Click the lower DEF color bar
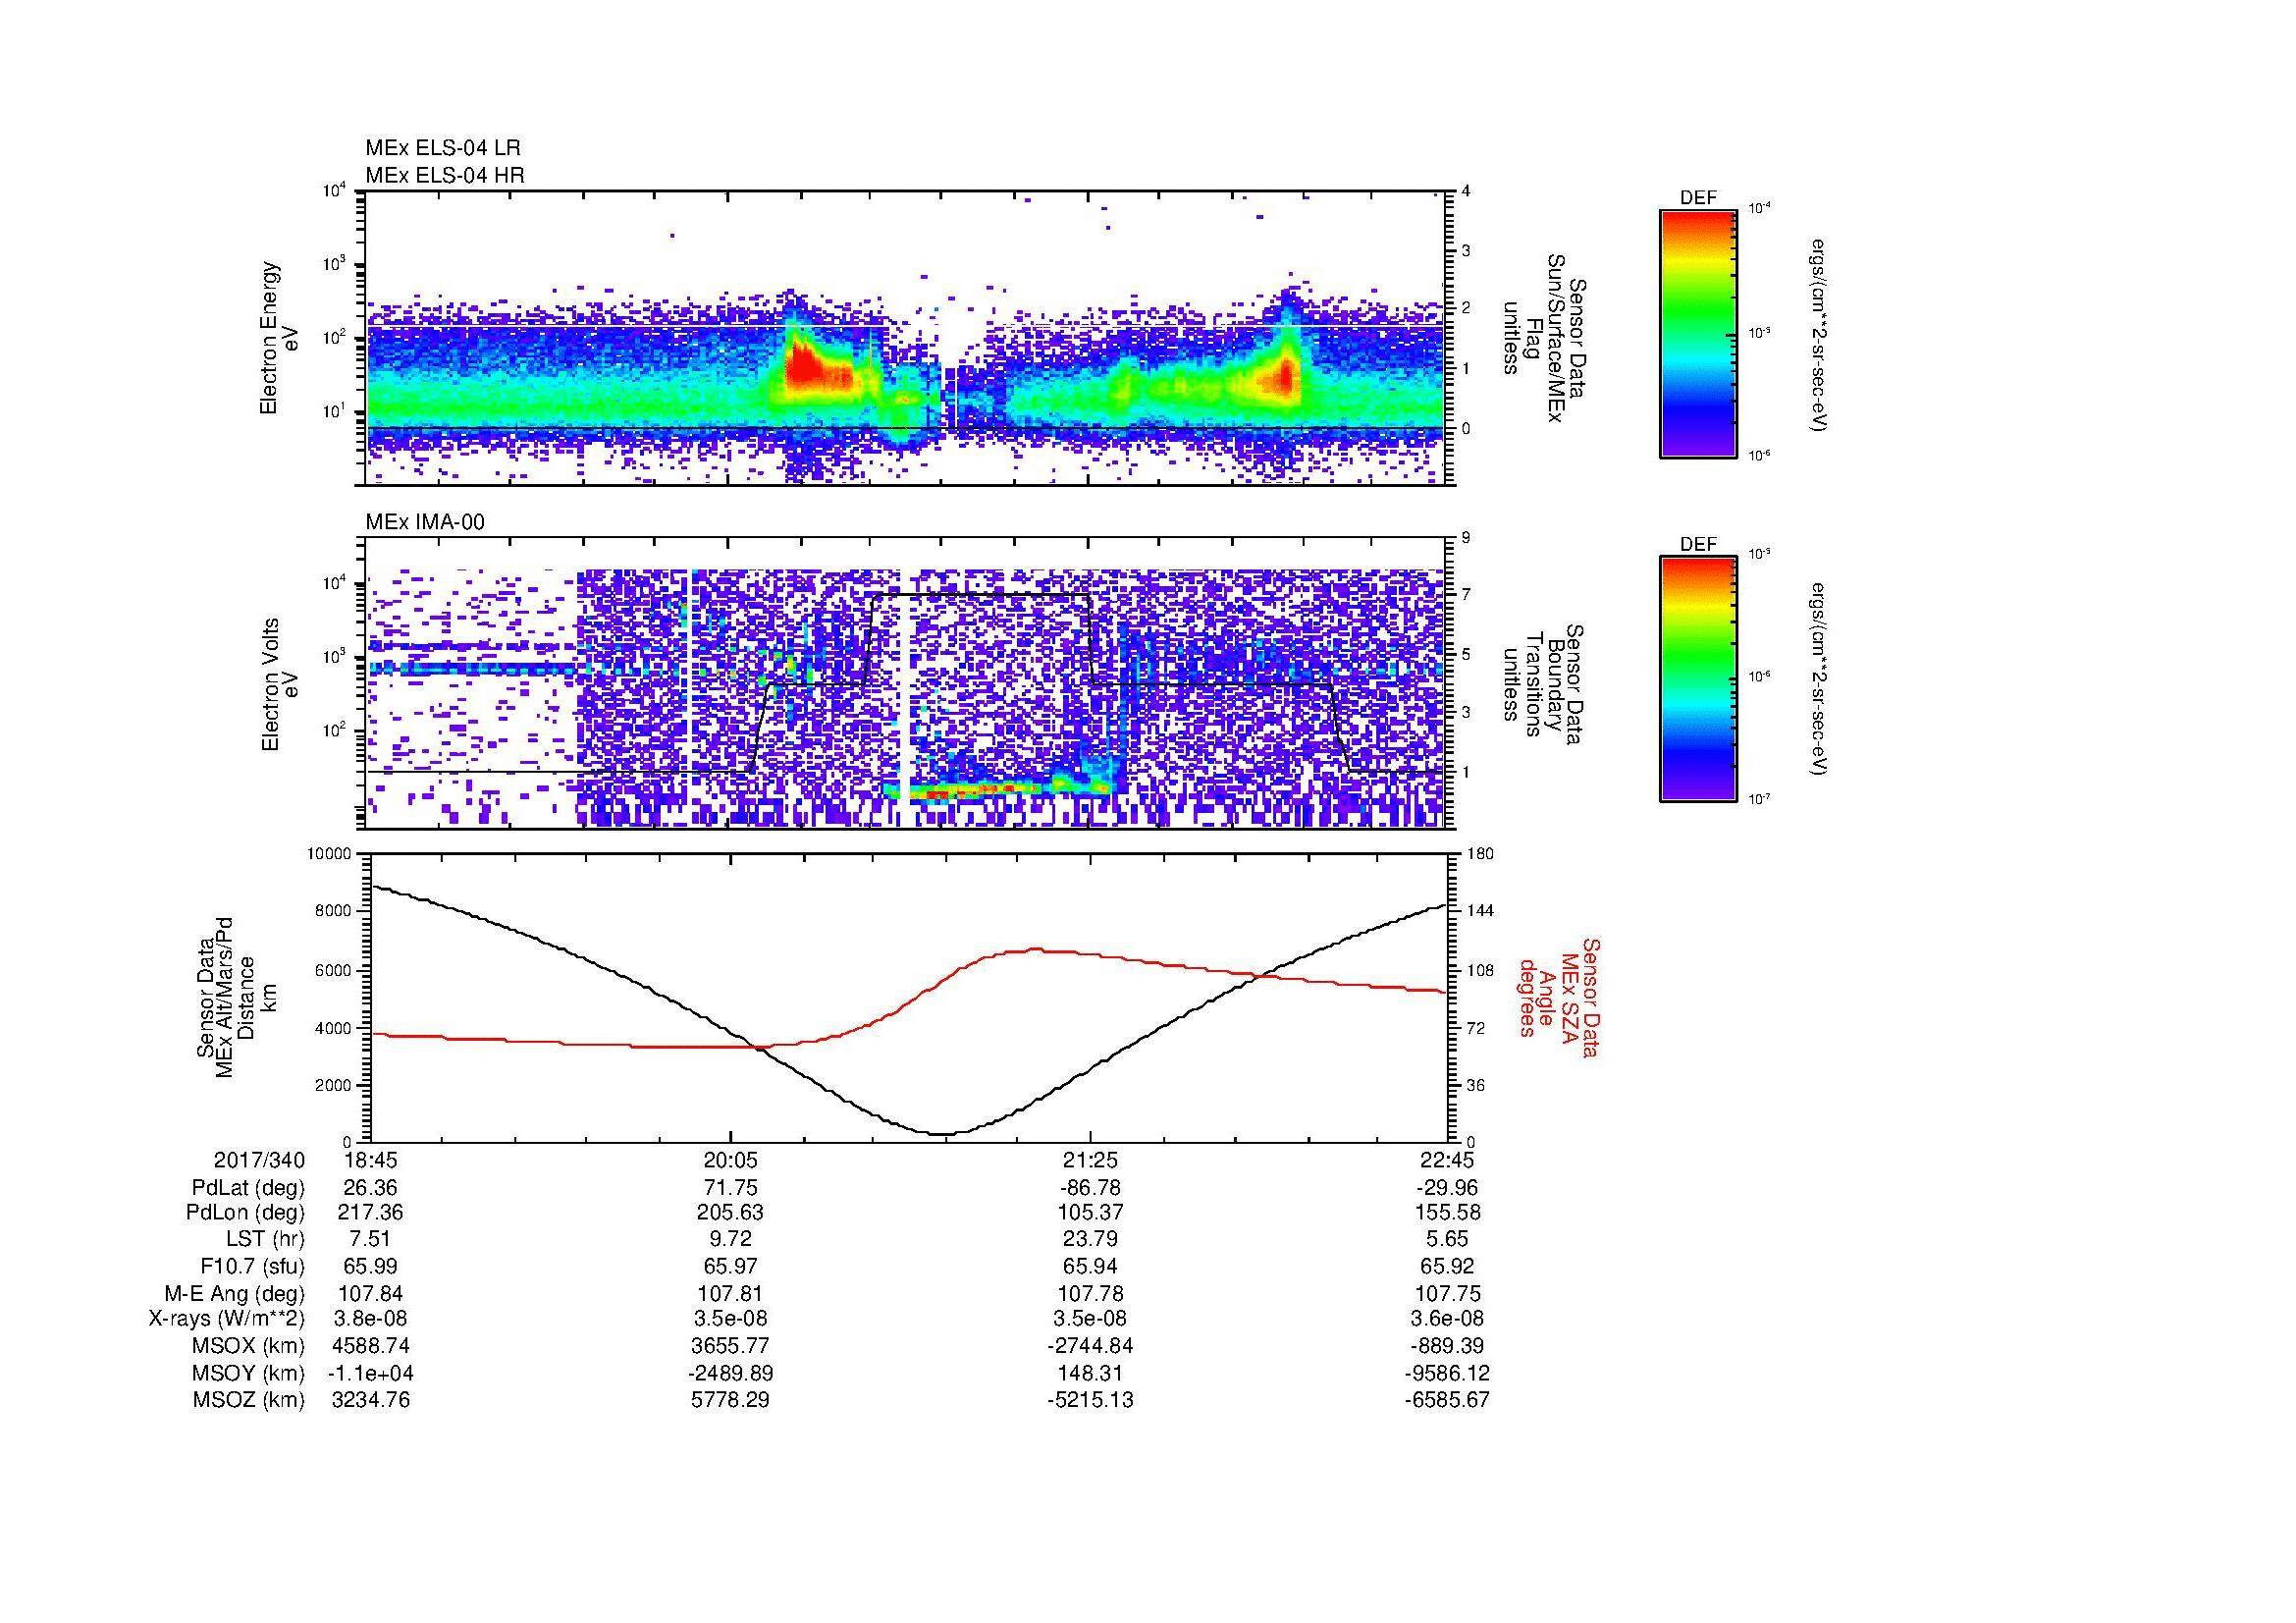The width and height of the screenshot is (2296, 1623). pyautogui.click(x=1698, y=679)
